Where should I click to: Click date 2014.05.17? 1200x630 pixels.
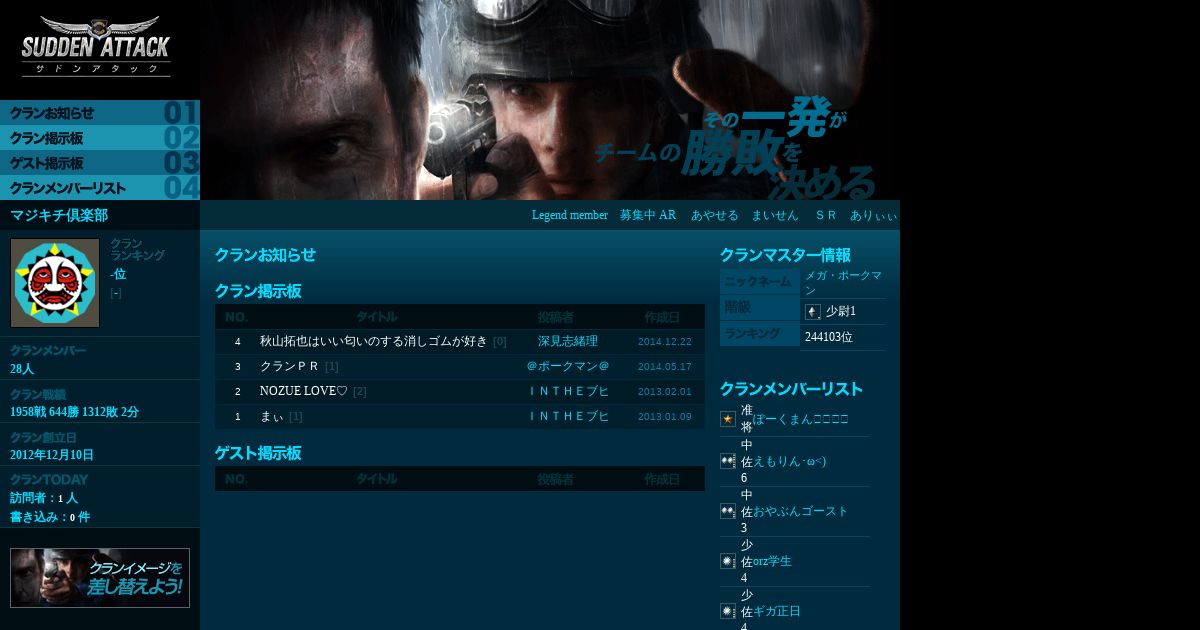click(665, 367)
